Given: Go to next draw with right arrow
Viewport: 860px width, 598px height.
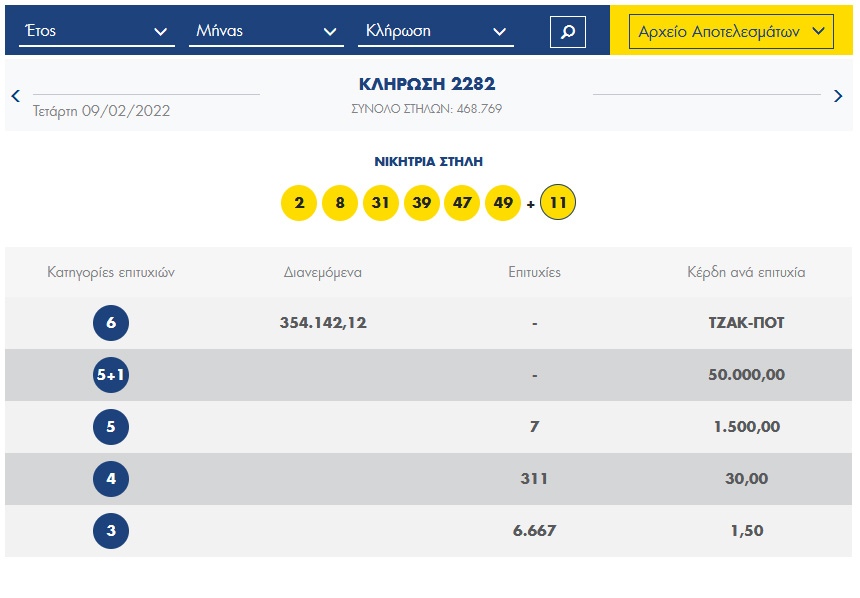Looking at the screenshot, I should click(x=838, y=96).
